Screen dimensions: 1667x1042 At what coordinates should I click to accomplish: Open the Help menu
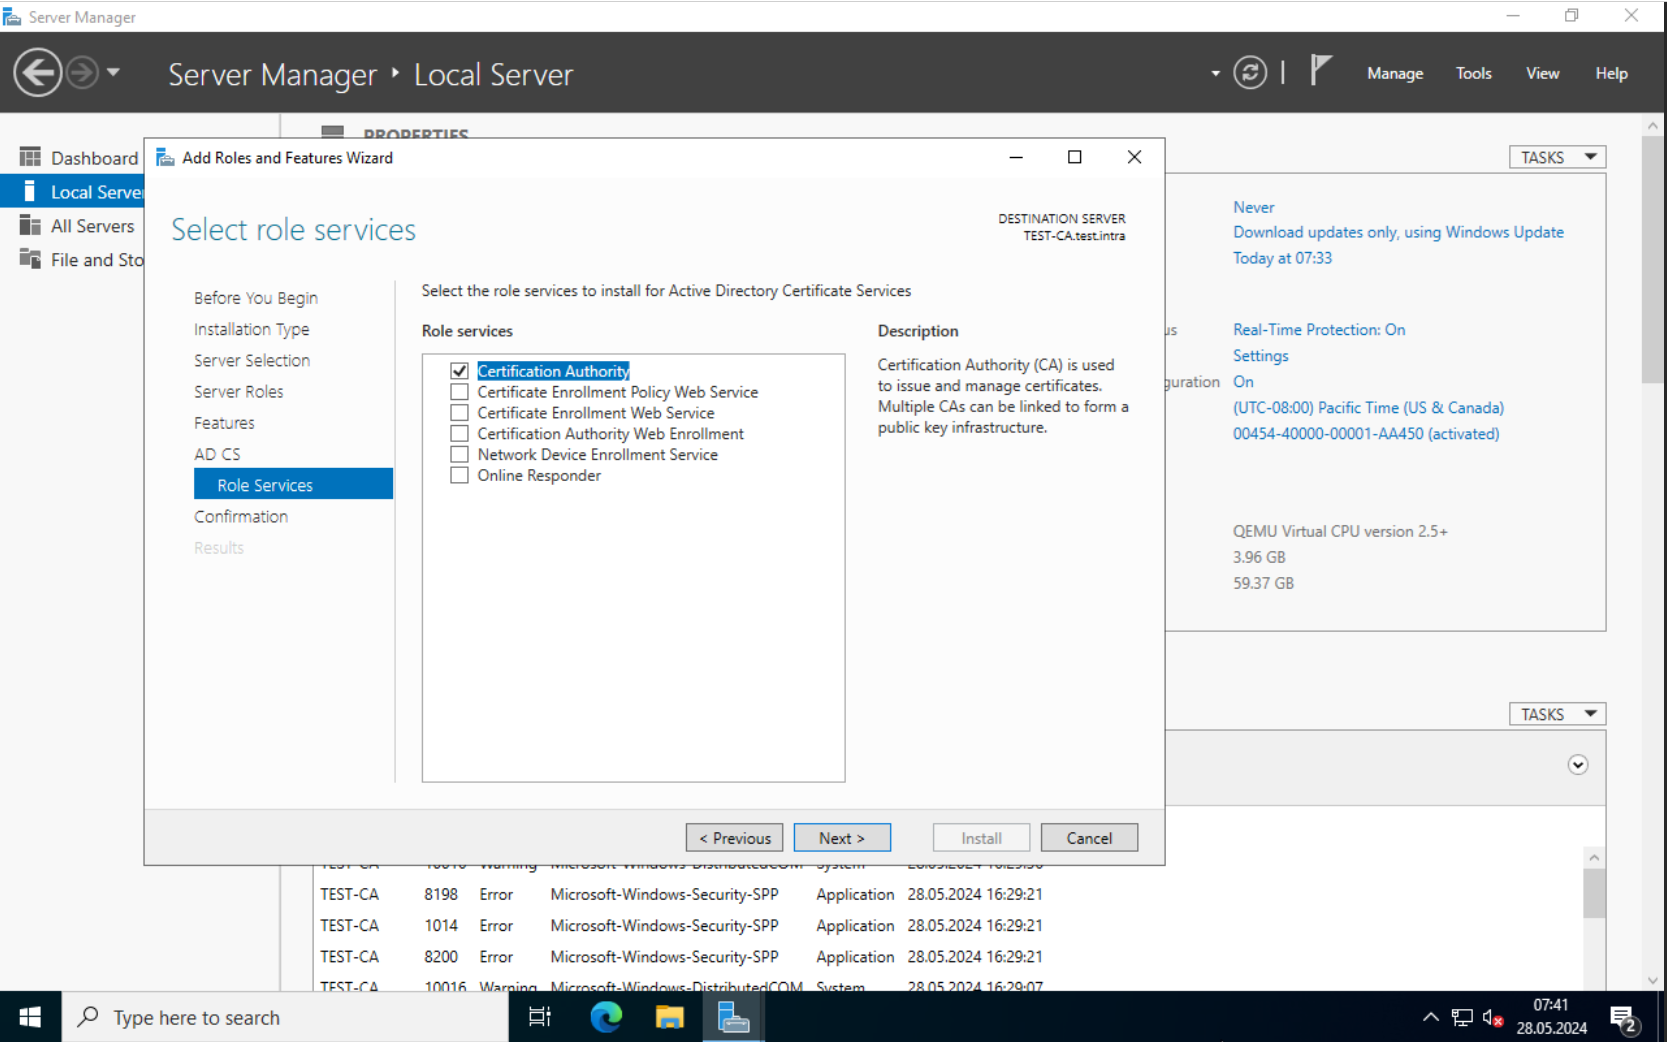point(1611,73)
